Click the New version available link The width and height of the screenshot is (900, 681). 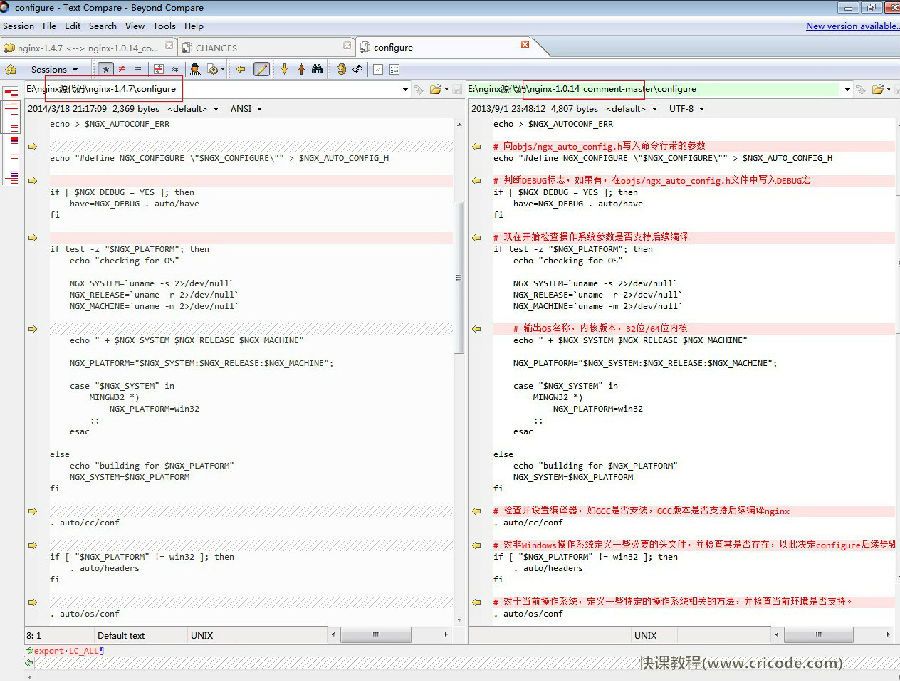tap(852, 26)
